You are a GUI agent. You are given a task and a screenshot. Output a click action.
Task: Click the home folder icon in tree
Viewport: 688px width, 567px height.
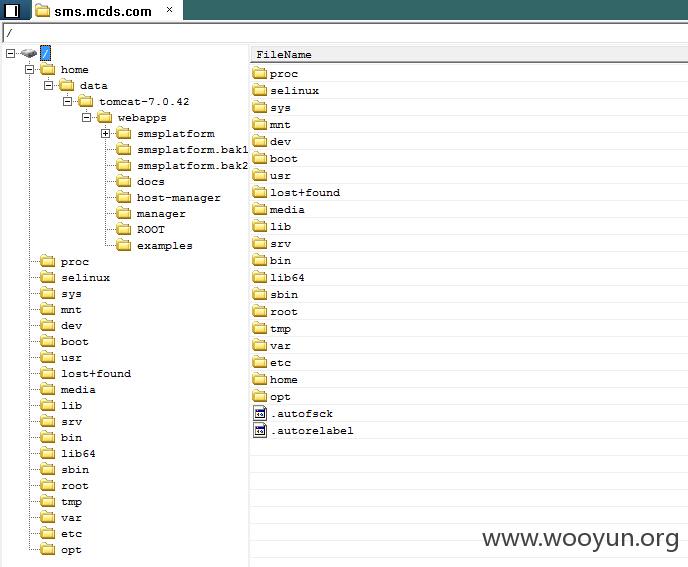pos(48,69)
